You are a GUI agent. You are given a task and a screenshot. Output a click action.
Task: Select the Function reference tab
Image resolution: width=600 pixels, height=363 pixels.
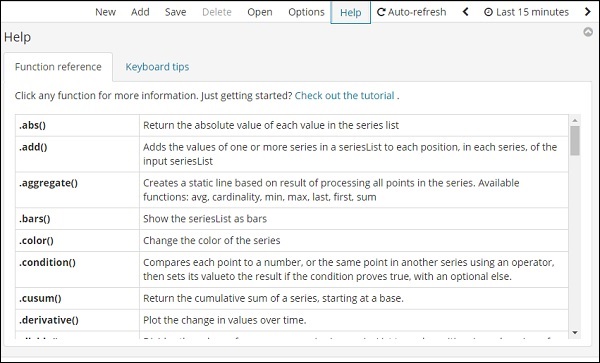pyautogui.click(x=58, y=67)
